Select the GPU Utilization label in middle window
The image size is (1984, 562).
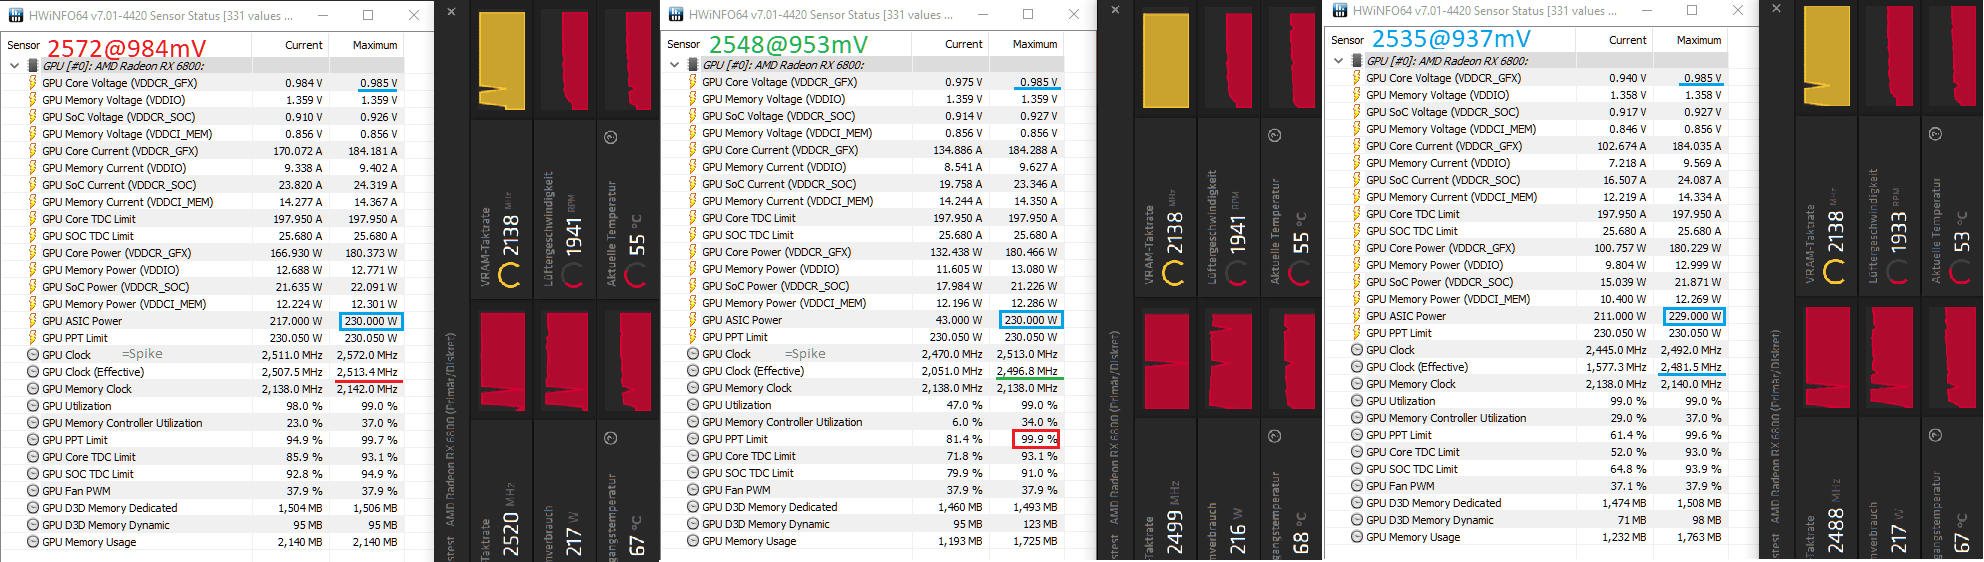(x=737, y=405)
